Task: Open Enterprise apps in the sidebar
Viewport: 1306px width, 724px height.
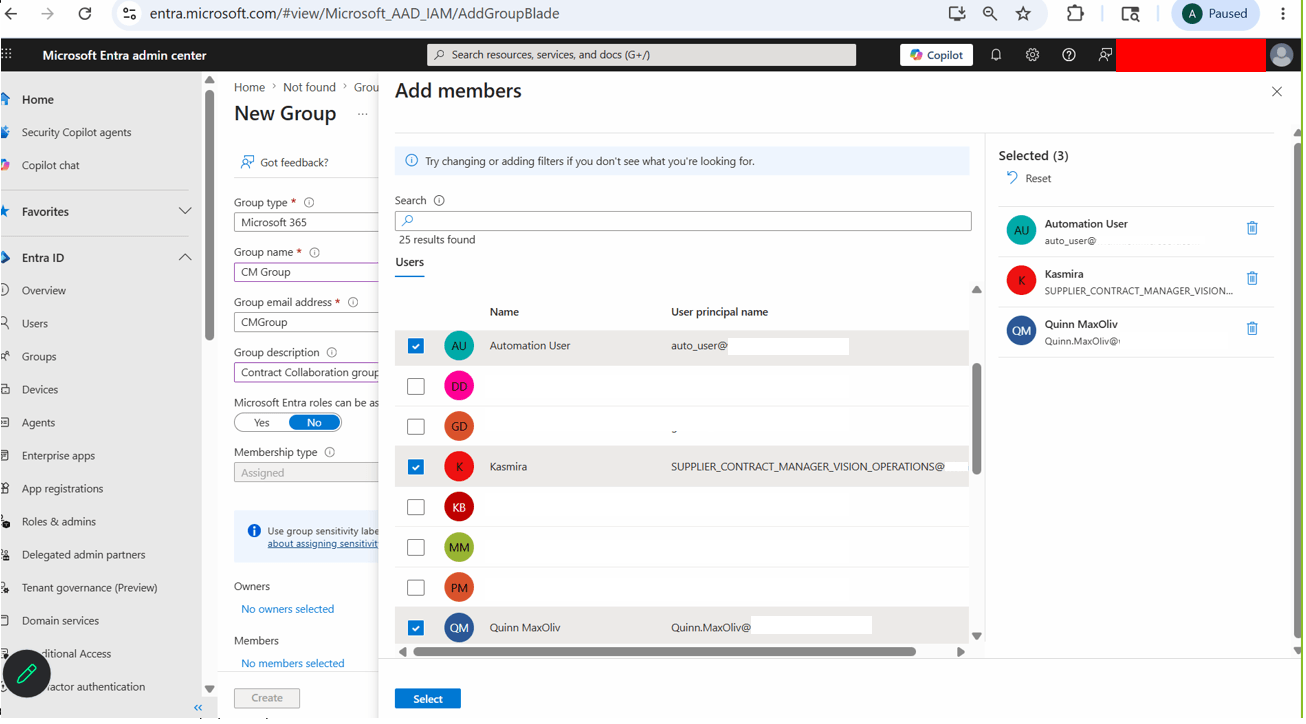Action: coord(58,456)
